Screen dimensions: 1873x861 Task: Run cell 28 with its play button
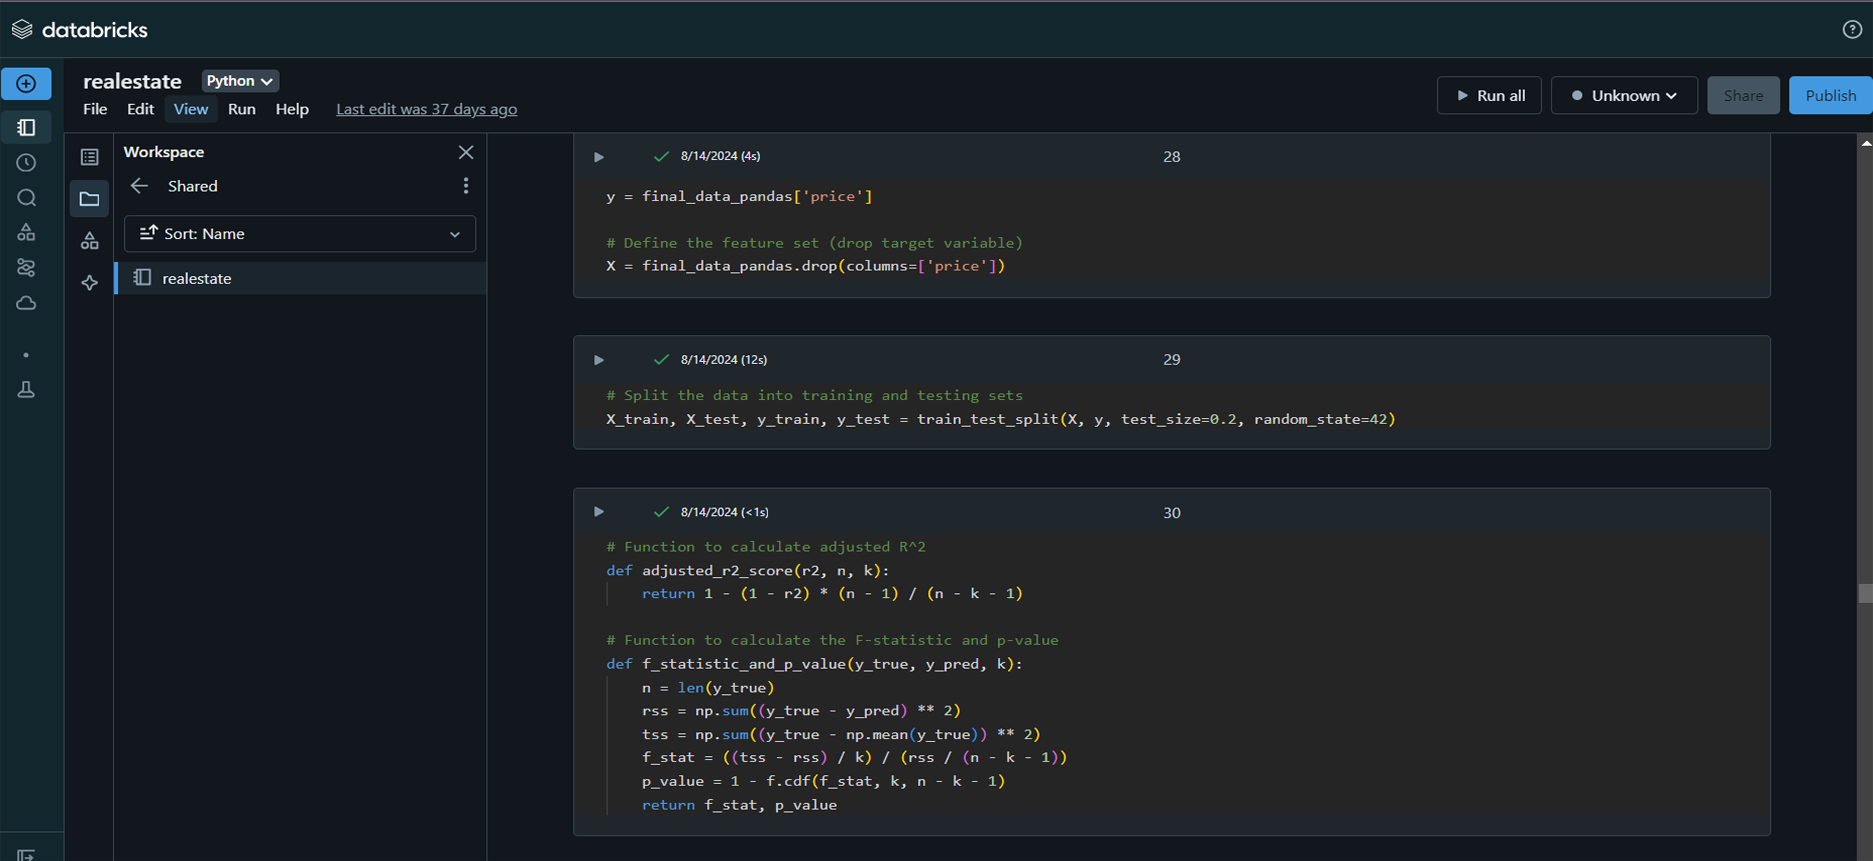click(599, 157)
